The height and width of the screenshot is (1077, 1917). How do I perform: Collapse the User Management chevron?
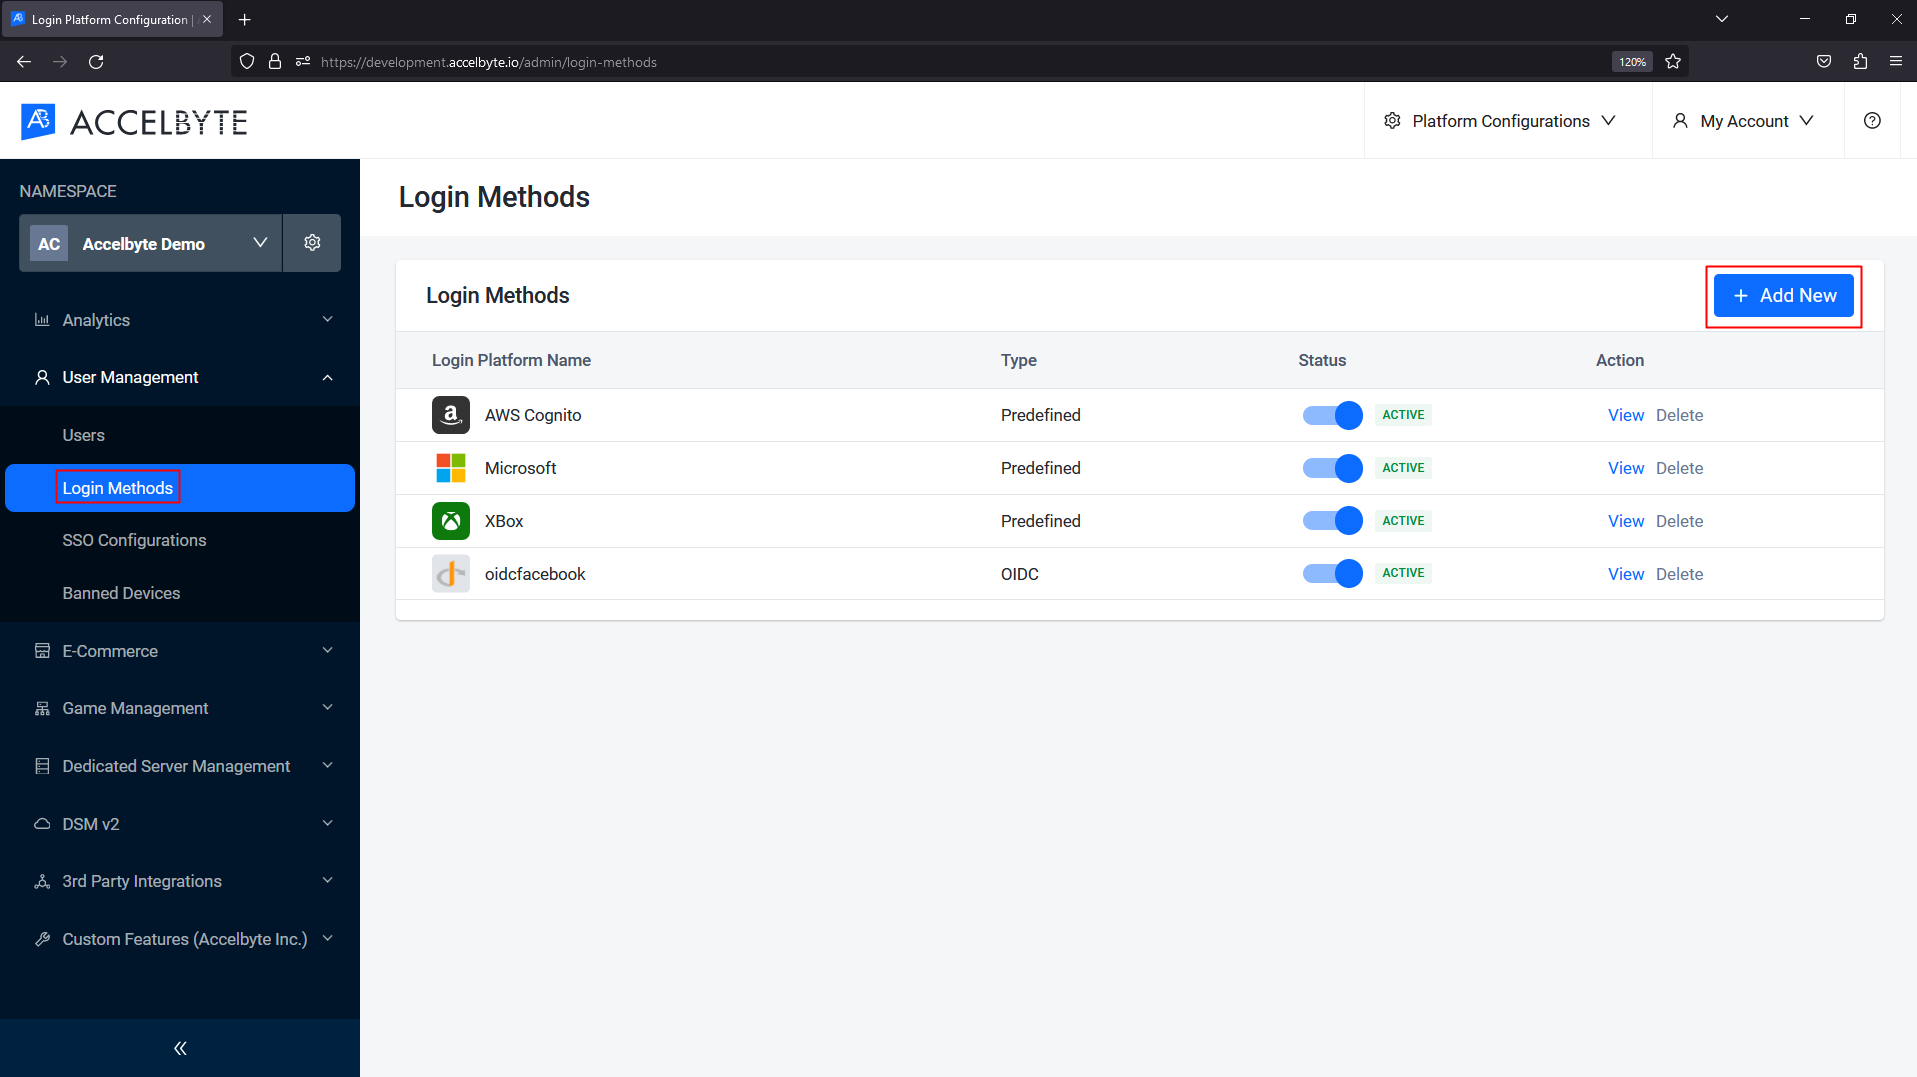click(x=327, y=377)
